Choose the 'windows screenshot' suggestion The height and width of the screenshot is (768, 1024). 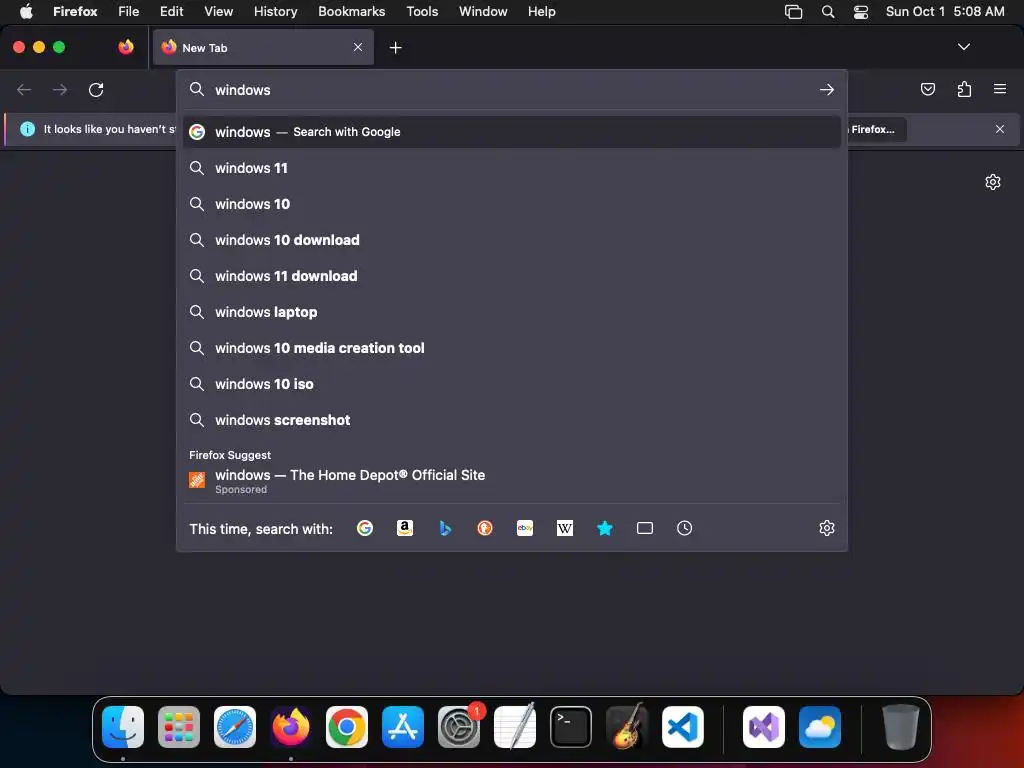[512, 420]
